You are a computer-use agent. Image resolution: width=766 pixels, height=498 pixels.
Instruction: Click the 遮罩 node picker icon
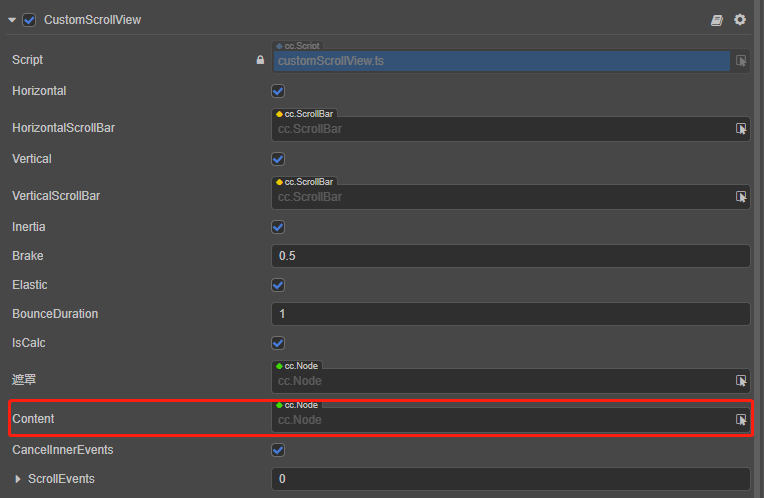point(741,381)
